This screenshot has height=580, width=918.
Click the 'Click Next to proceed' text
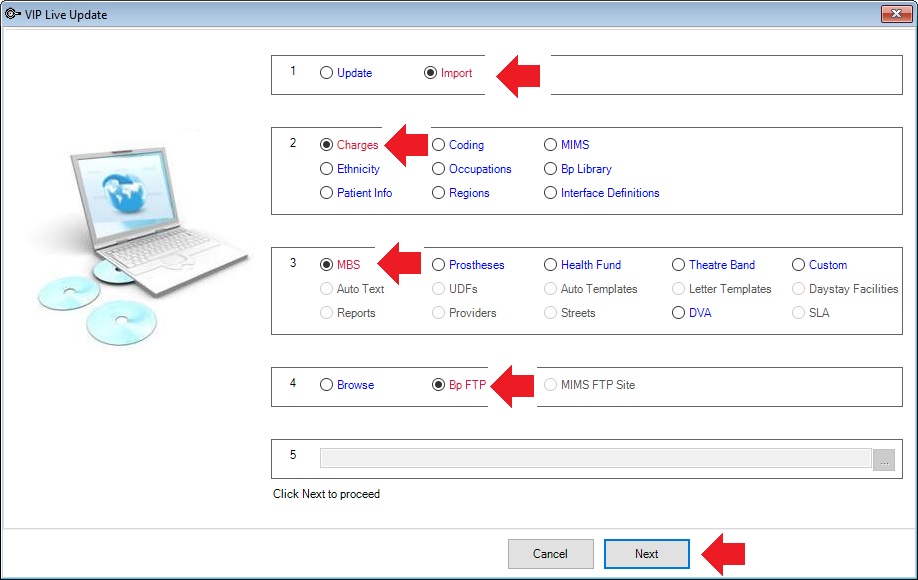[x=326, y=494]
